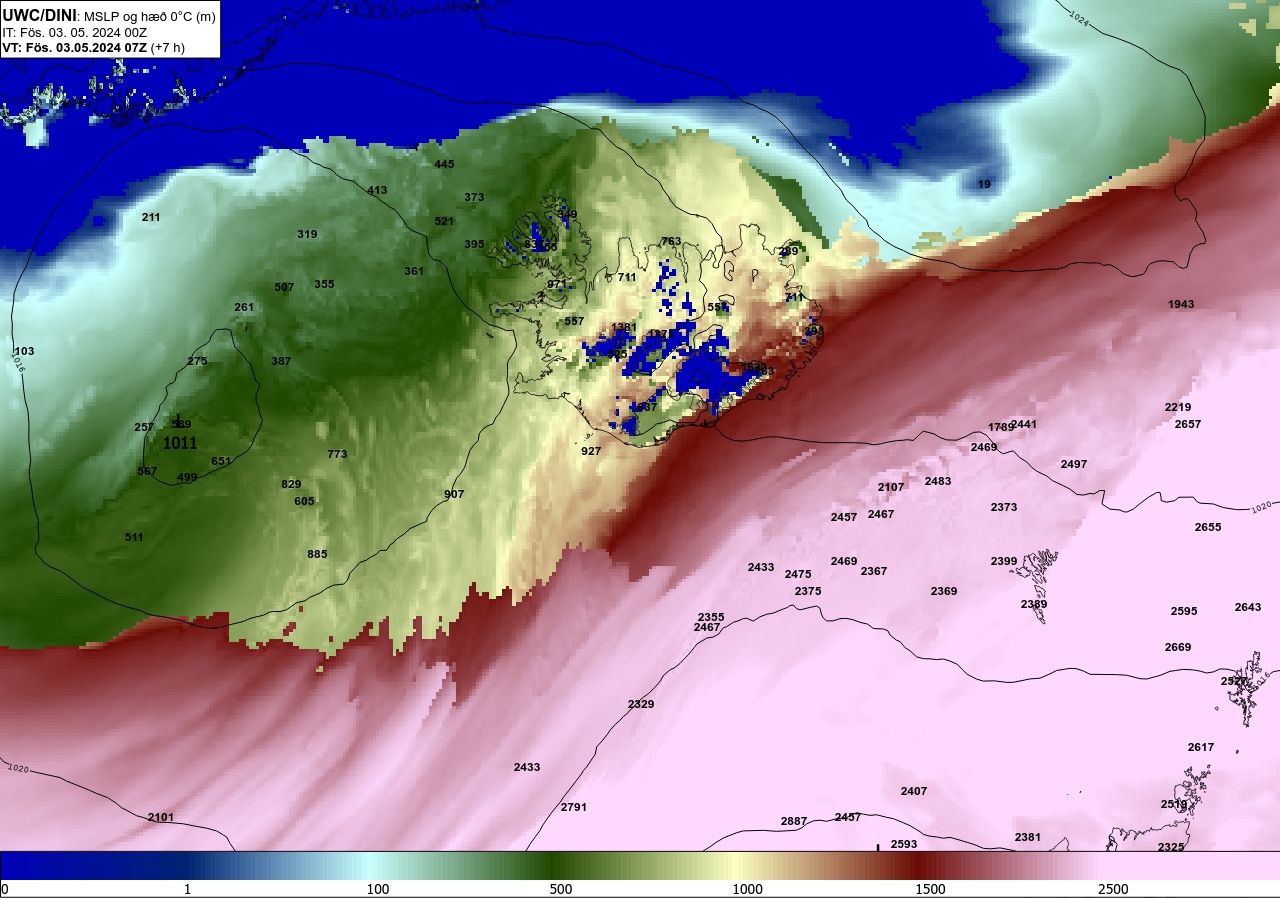1280x898 pixels.
Task: Click the height value 907
Action: 454,494
